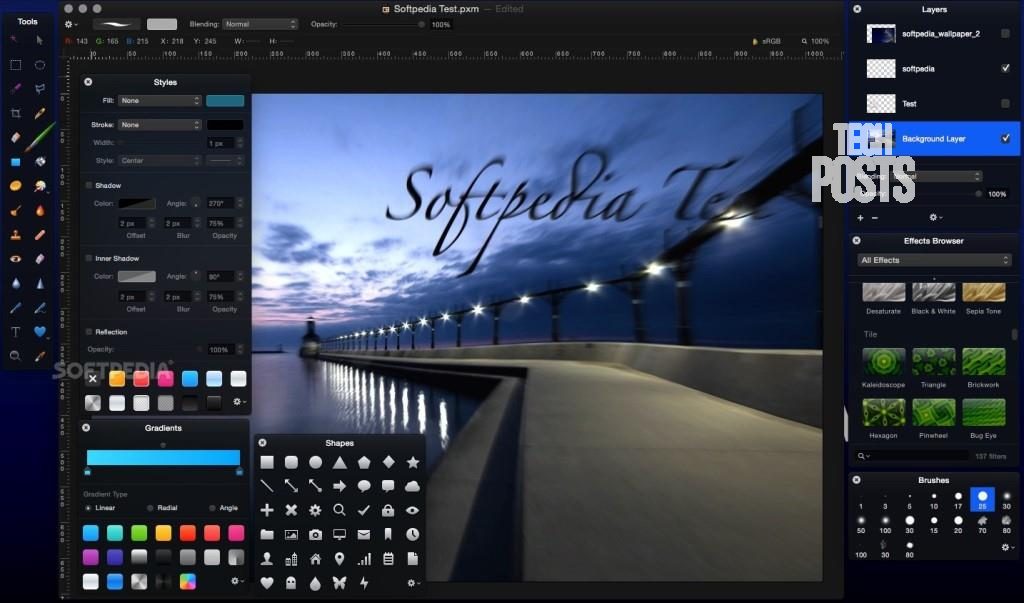Select the Test layer row
This screenshot has height=603, width=1024.
[935, 103]
